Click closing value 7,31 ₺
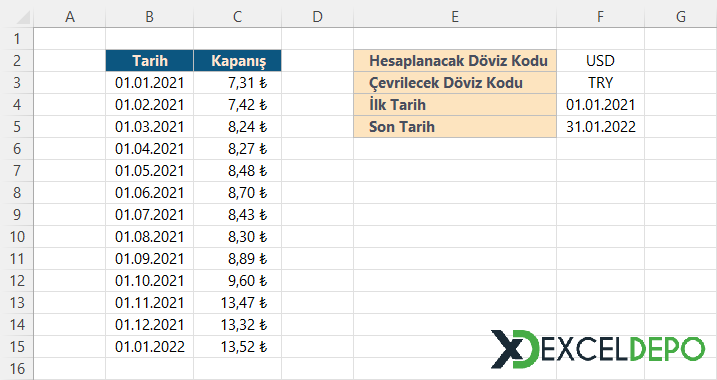The width and height of the screenshot is (717, 380). (x=237, y=83)
